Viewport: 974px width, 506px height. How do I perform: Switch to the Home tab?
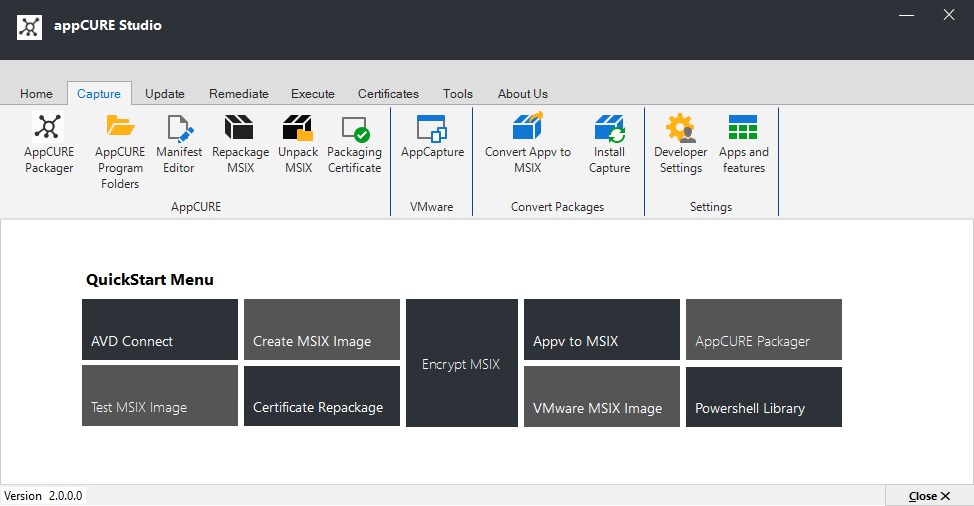coord(36,94)
